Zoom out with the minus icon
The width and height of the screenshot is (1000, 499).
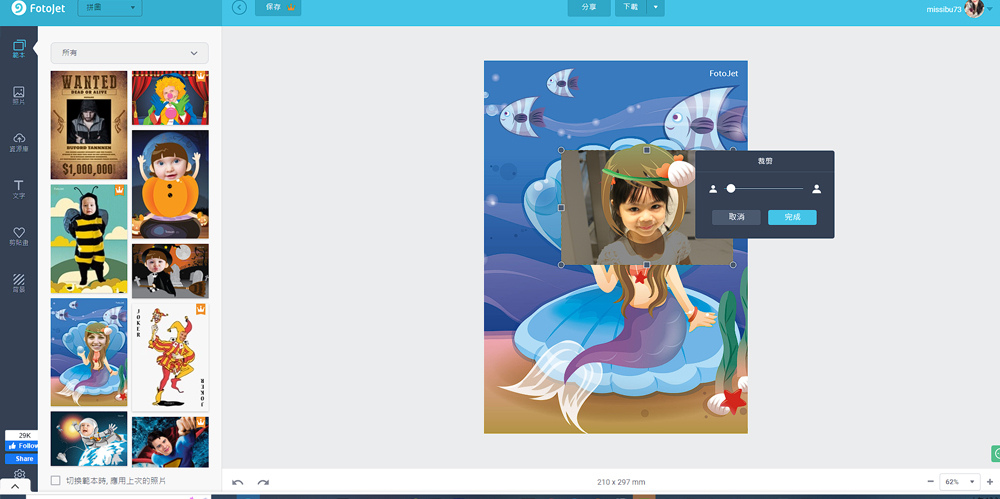coord(930,481)
